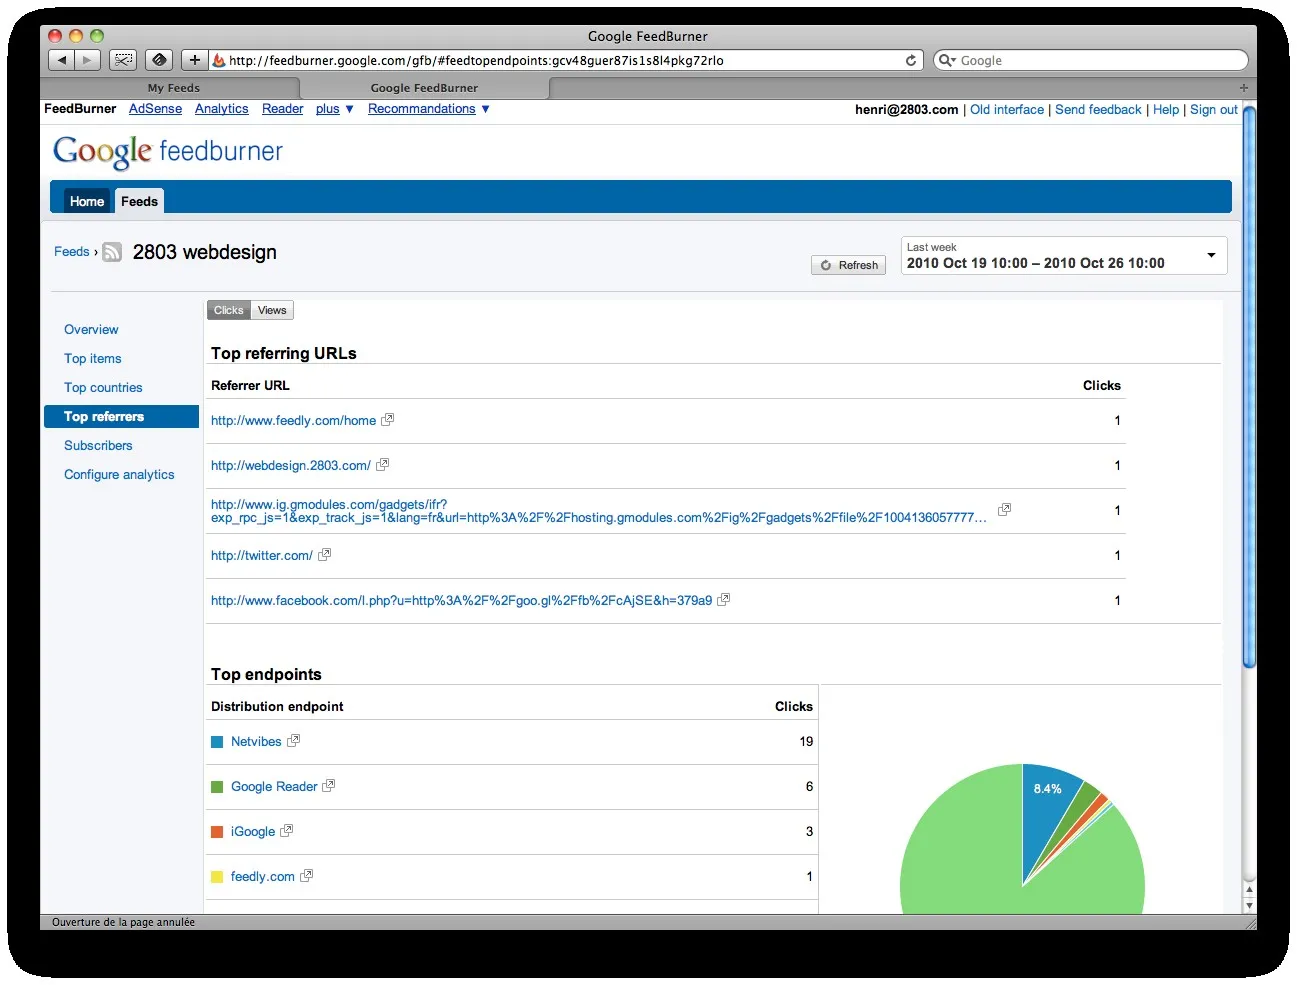Click the Sign out link

pyautogui.click(x=1214, y=110)
